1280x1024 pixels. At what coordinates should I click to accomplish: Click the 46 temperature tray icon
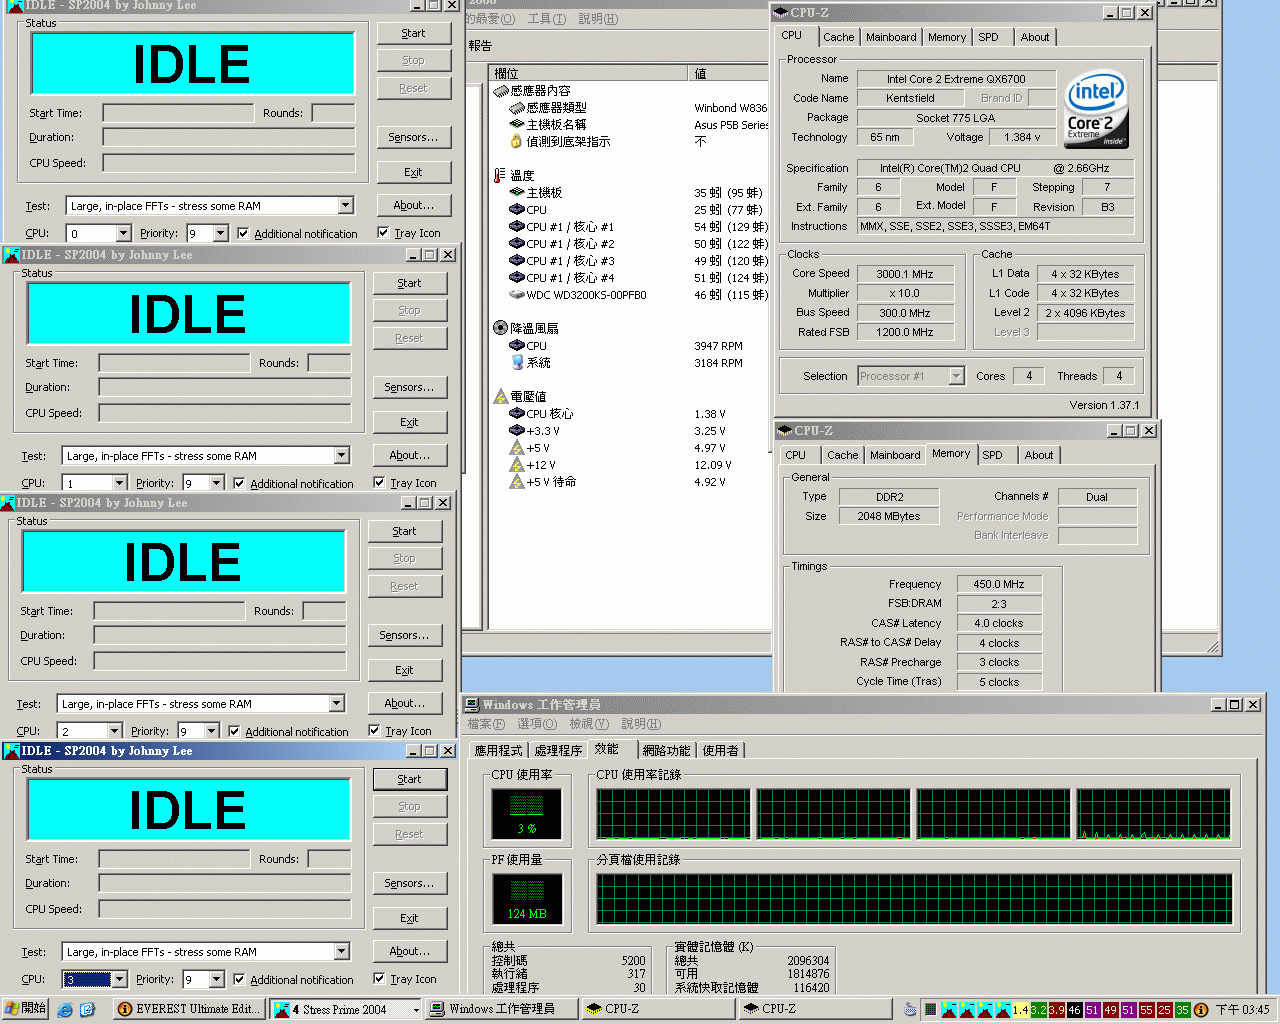coord(1074,1010)
